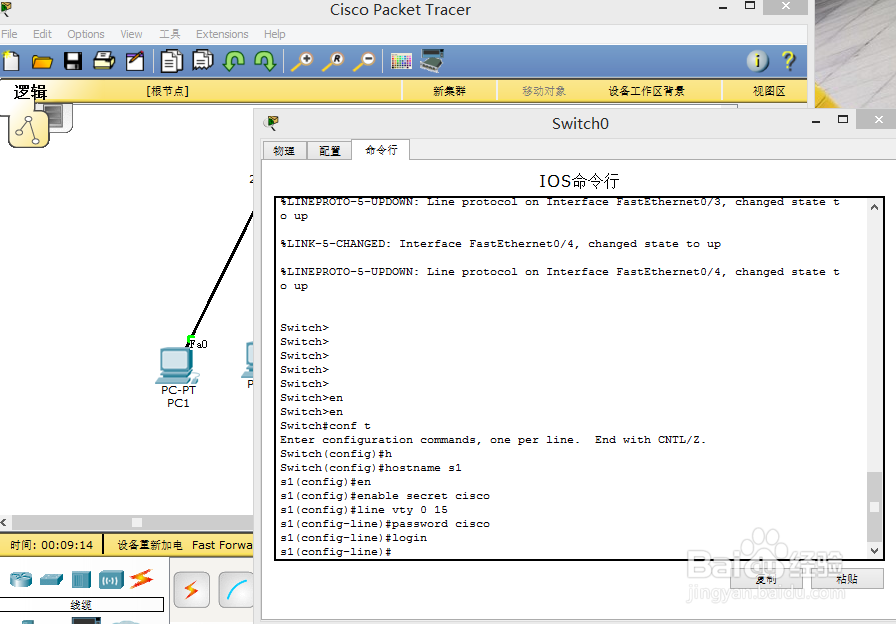This screenshot has height=624, width=896.
Task: Save using the floppy disk icon
Action: [73, 61]
